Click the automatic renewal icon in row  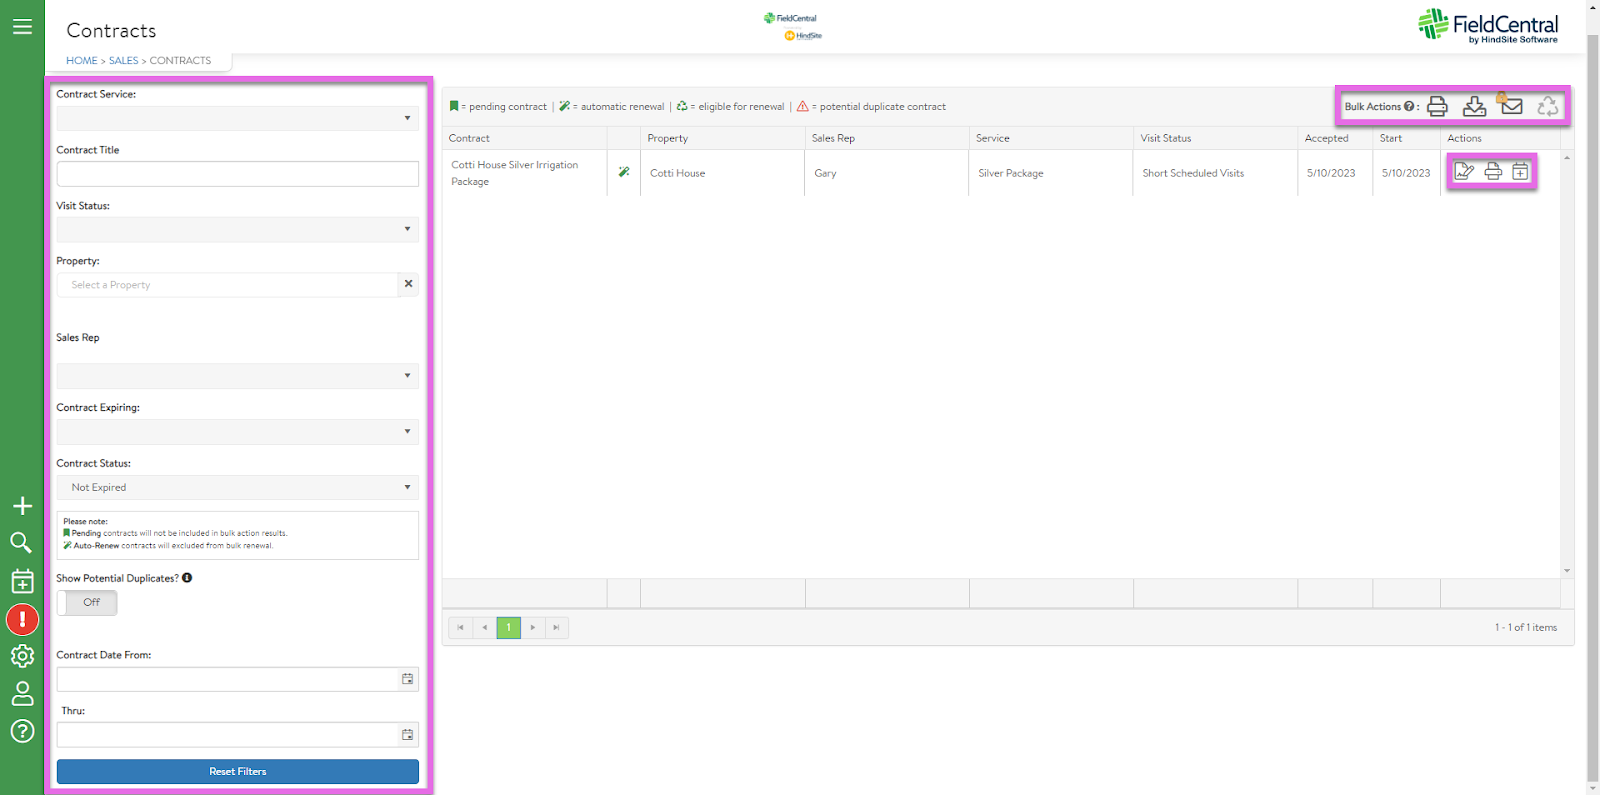point(624,172)
